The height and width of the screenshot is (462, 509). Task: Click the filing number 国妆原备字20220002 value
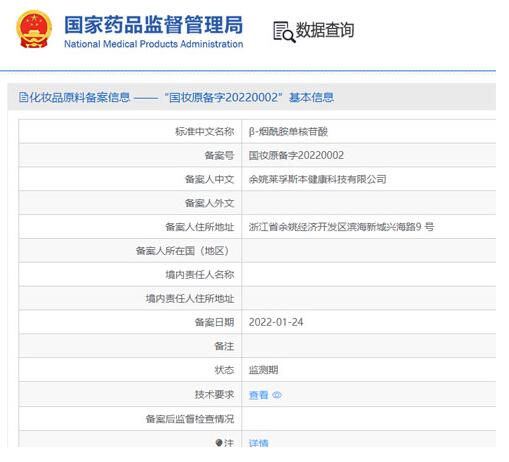tap(296, 155)
